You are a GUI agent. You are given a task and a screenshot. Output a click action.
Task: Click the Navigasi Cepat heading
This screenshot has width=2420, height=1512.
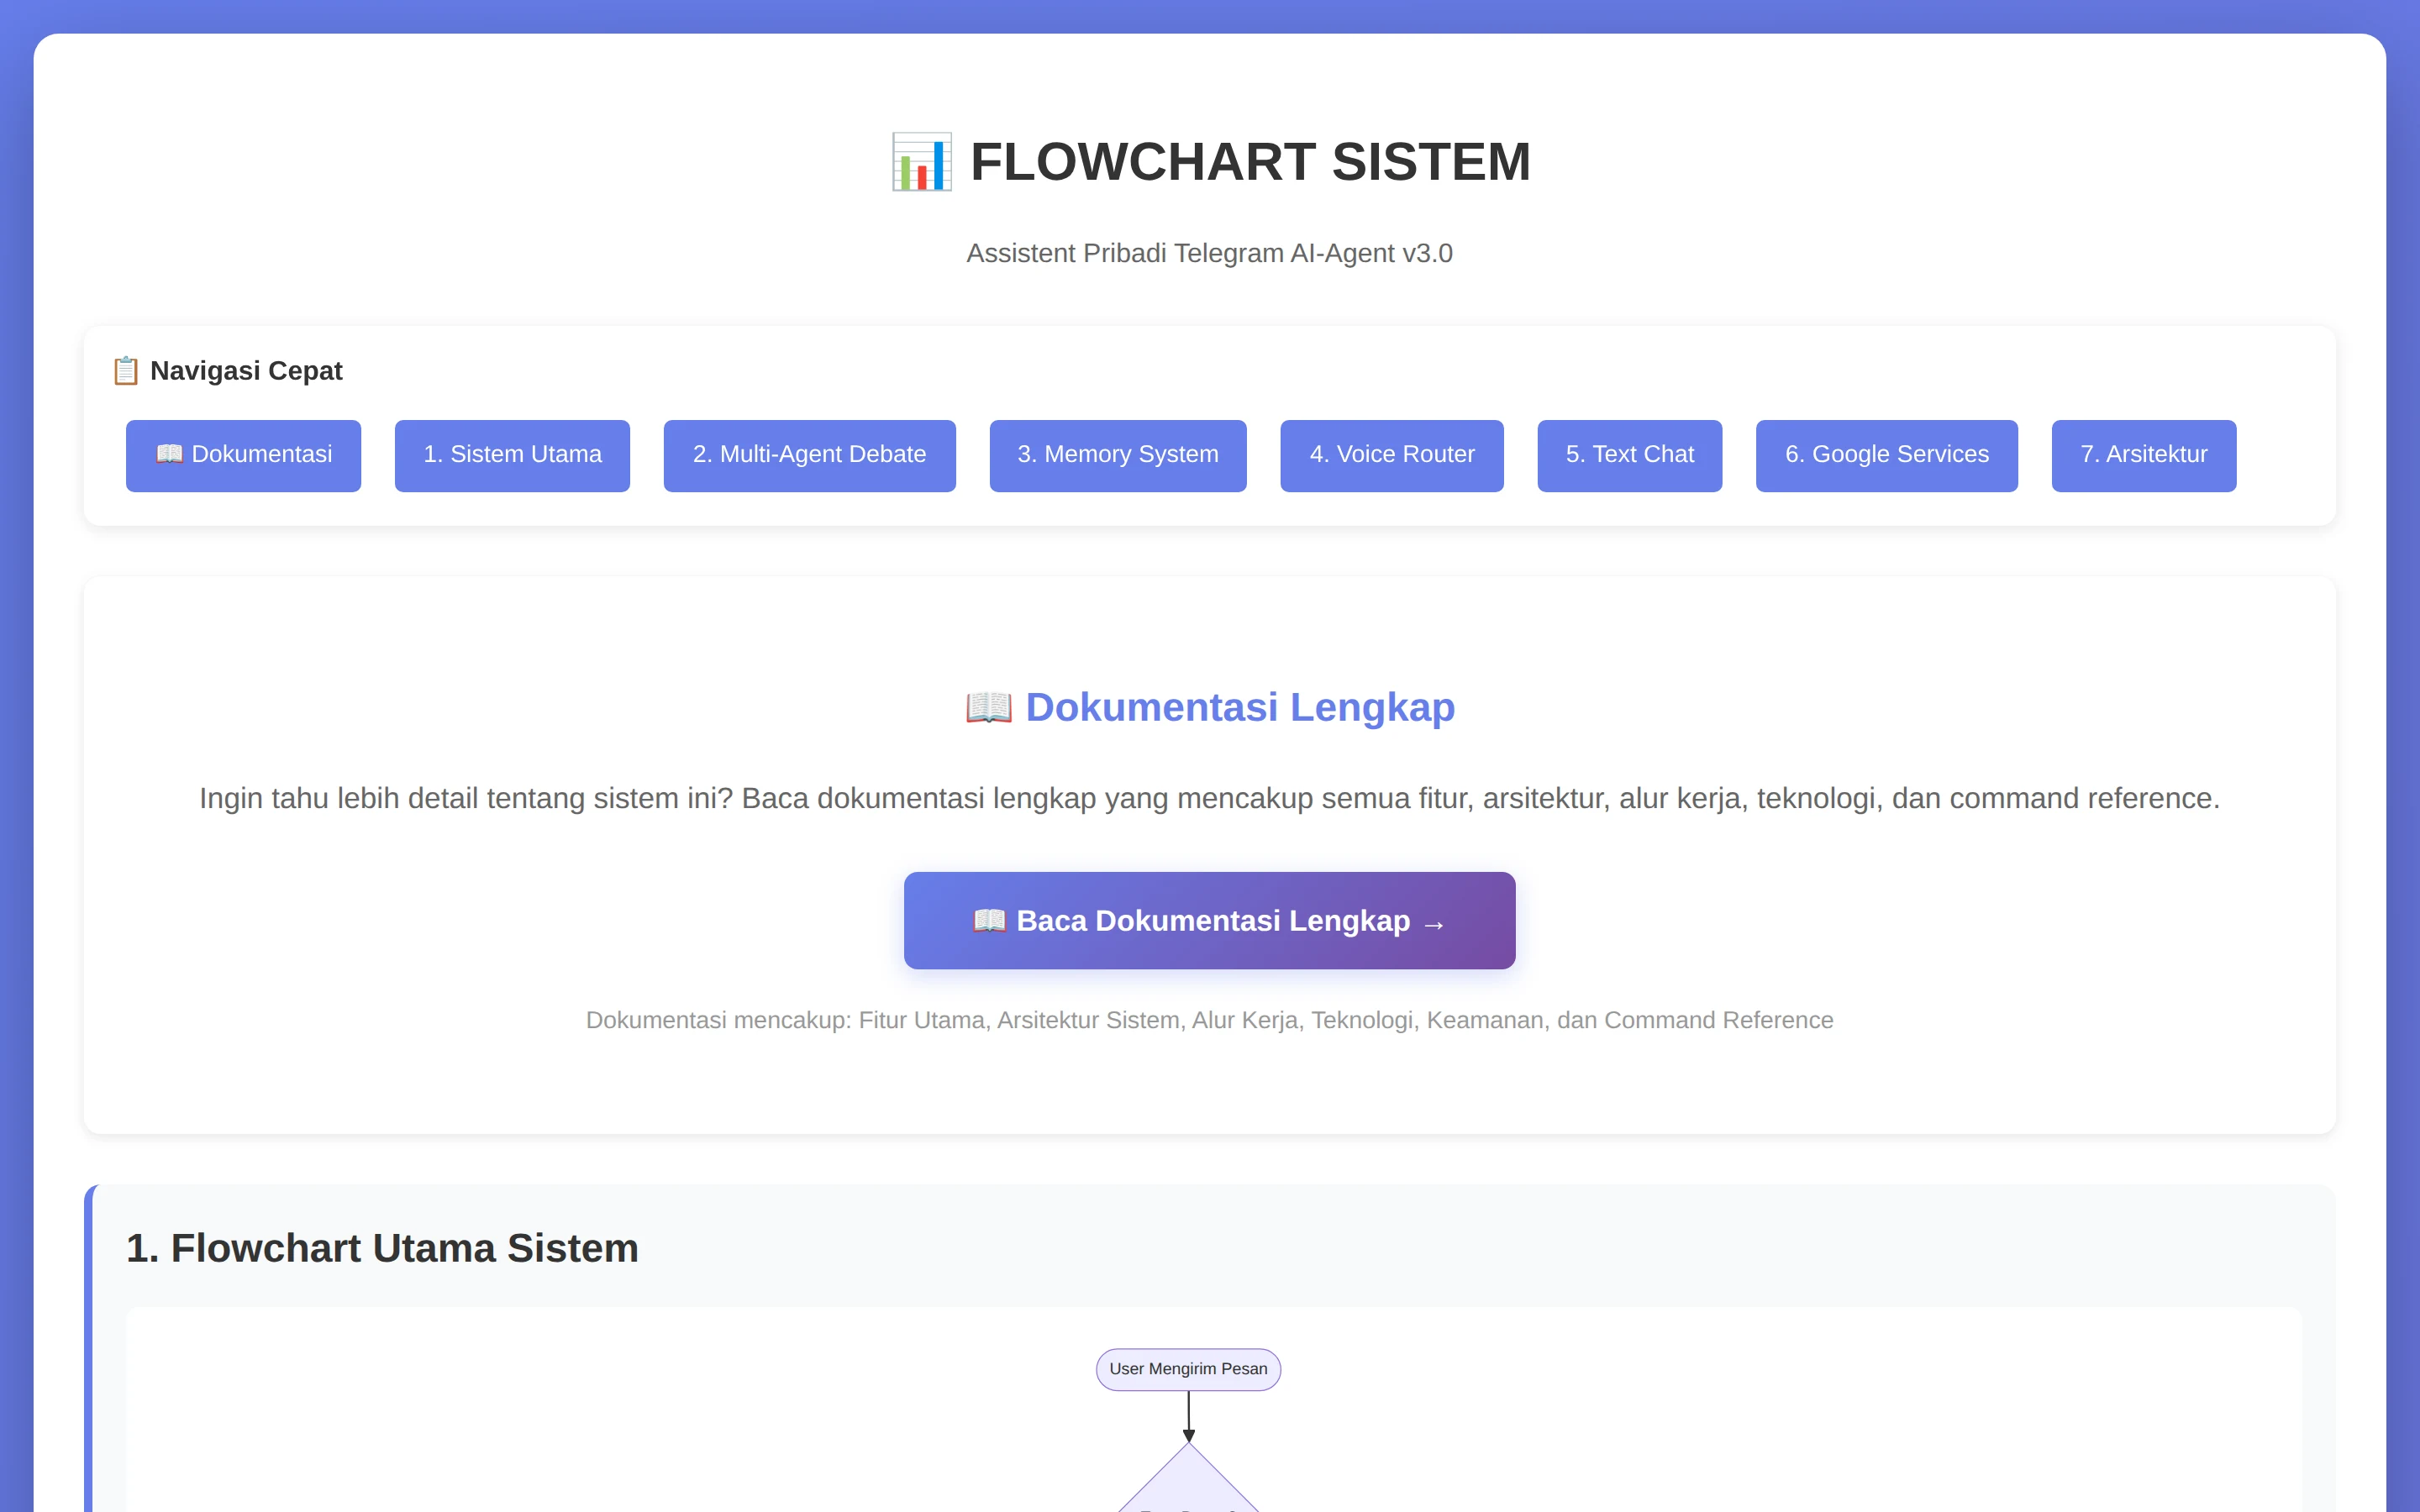pos(246,371)
